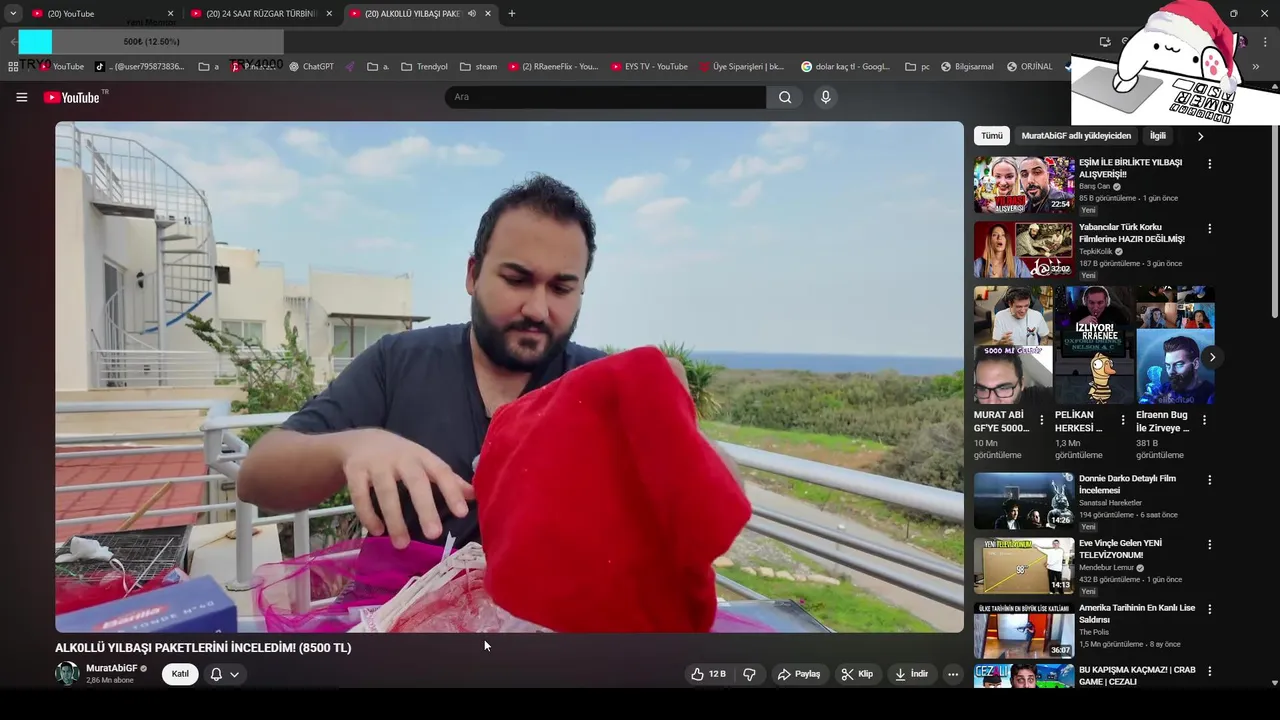Open the EYS TV - YouTube bookmark
1280x720 pixels.
[648, 67]
